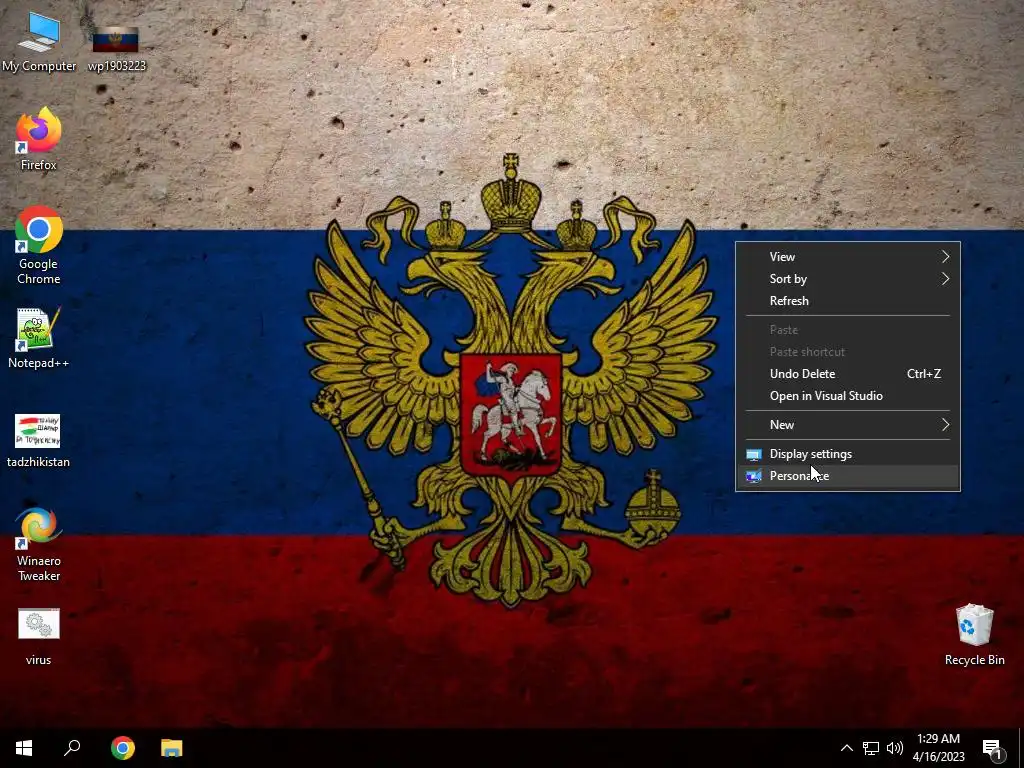
Task: Click the Show desktop strip at the right end of the taskbar
Action: [x=1021, y=748]
